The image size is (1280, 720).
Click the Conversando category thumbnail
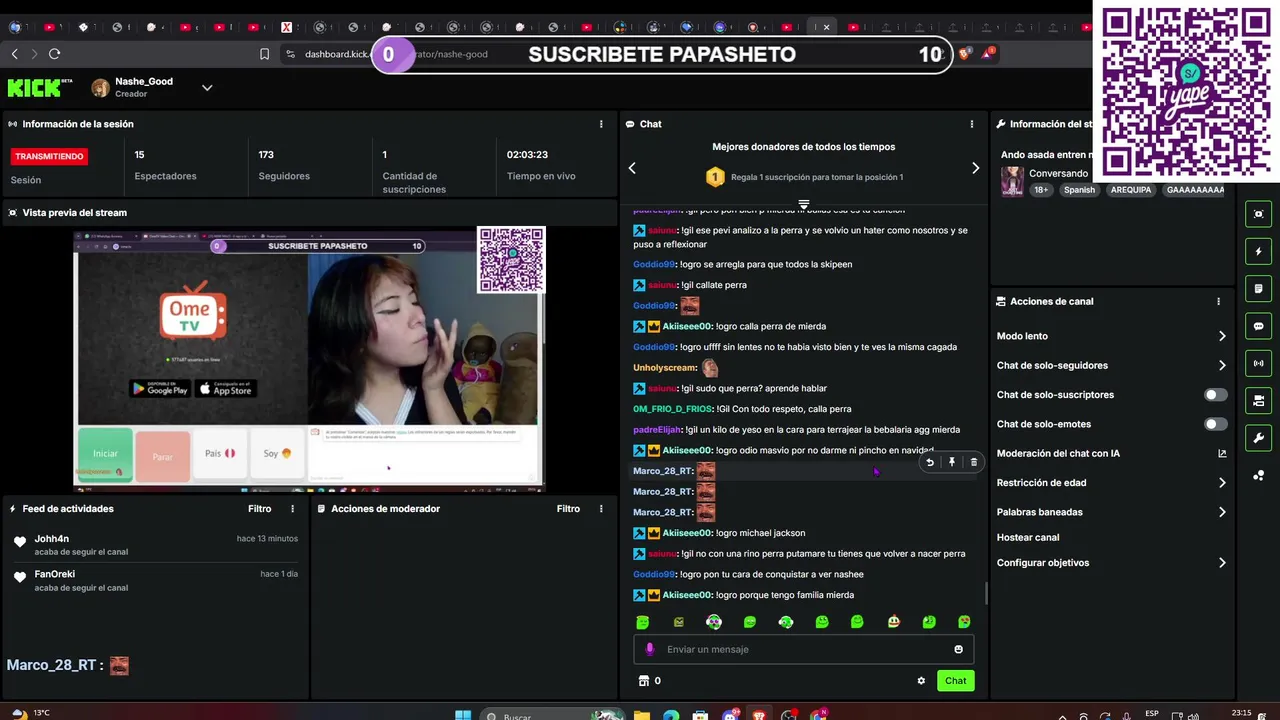pyautogui.click(x=1012, y=181)
